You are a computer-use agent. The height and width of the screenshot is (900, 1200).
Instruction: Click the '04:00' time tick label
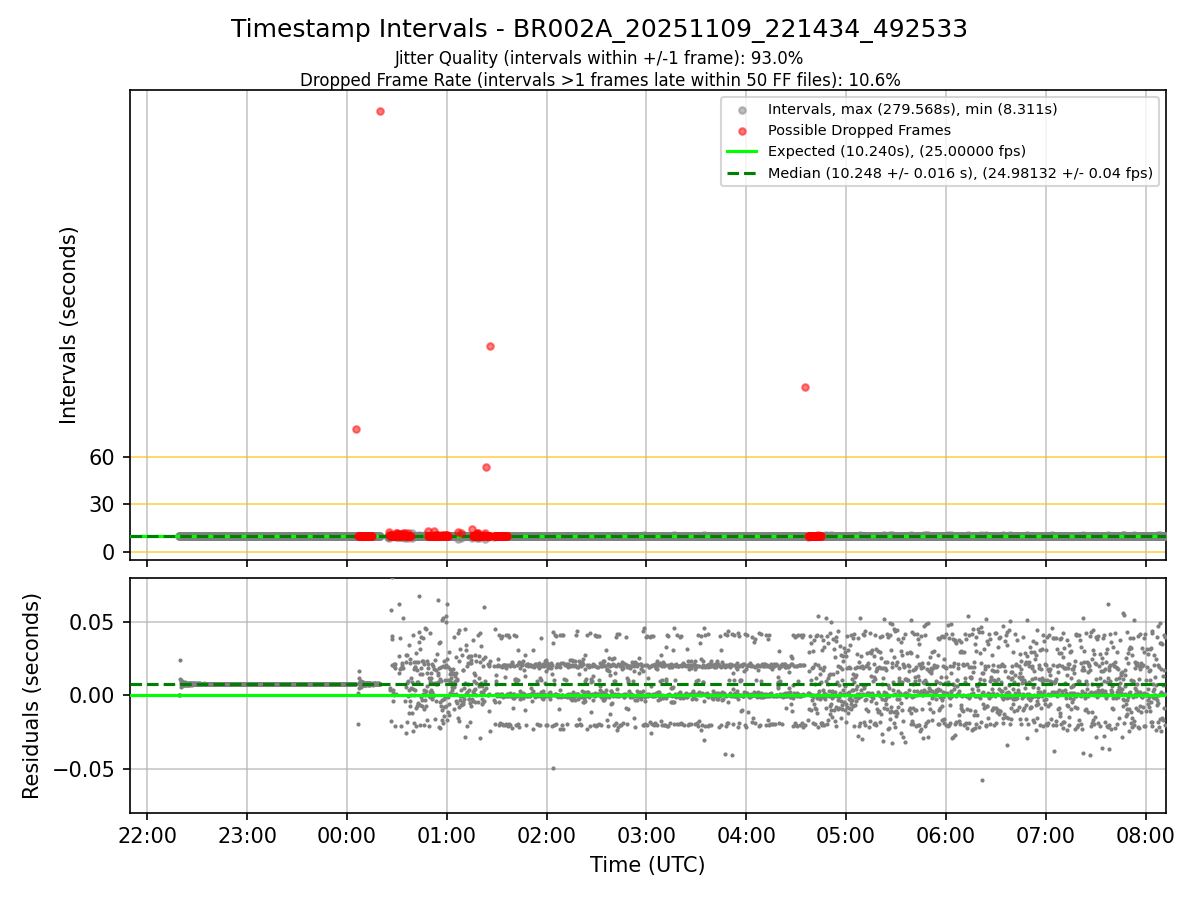[746, 834]
